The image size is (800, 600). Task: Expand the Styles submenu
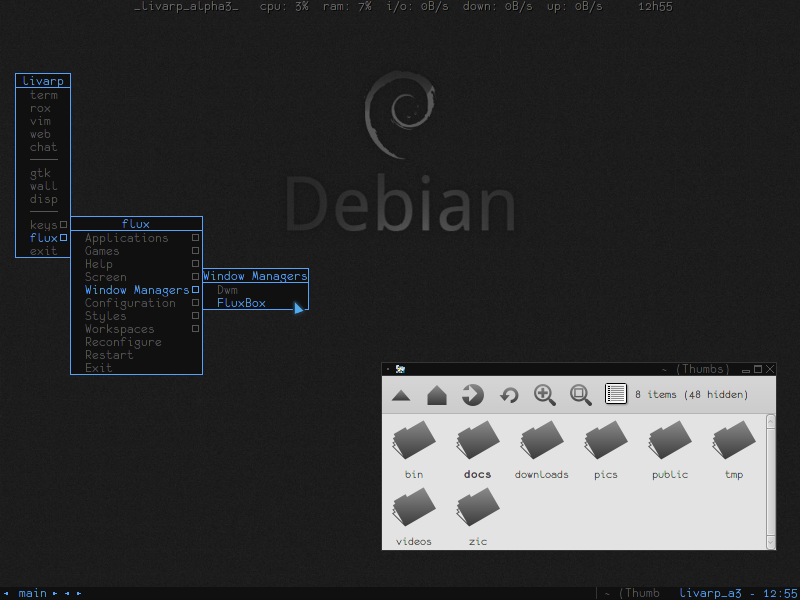[x=195, y=316]
